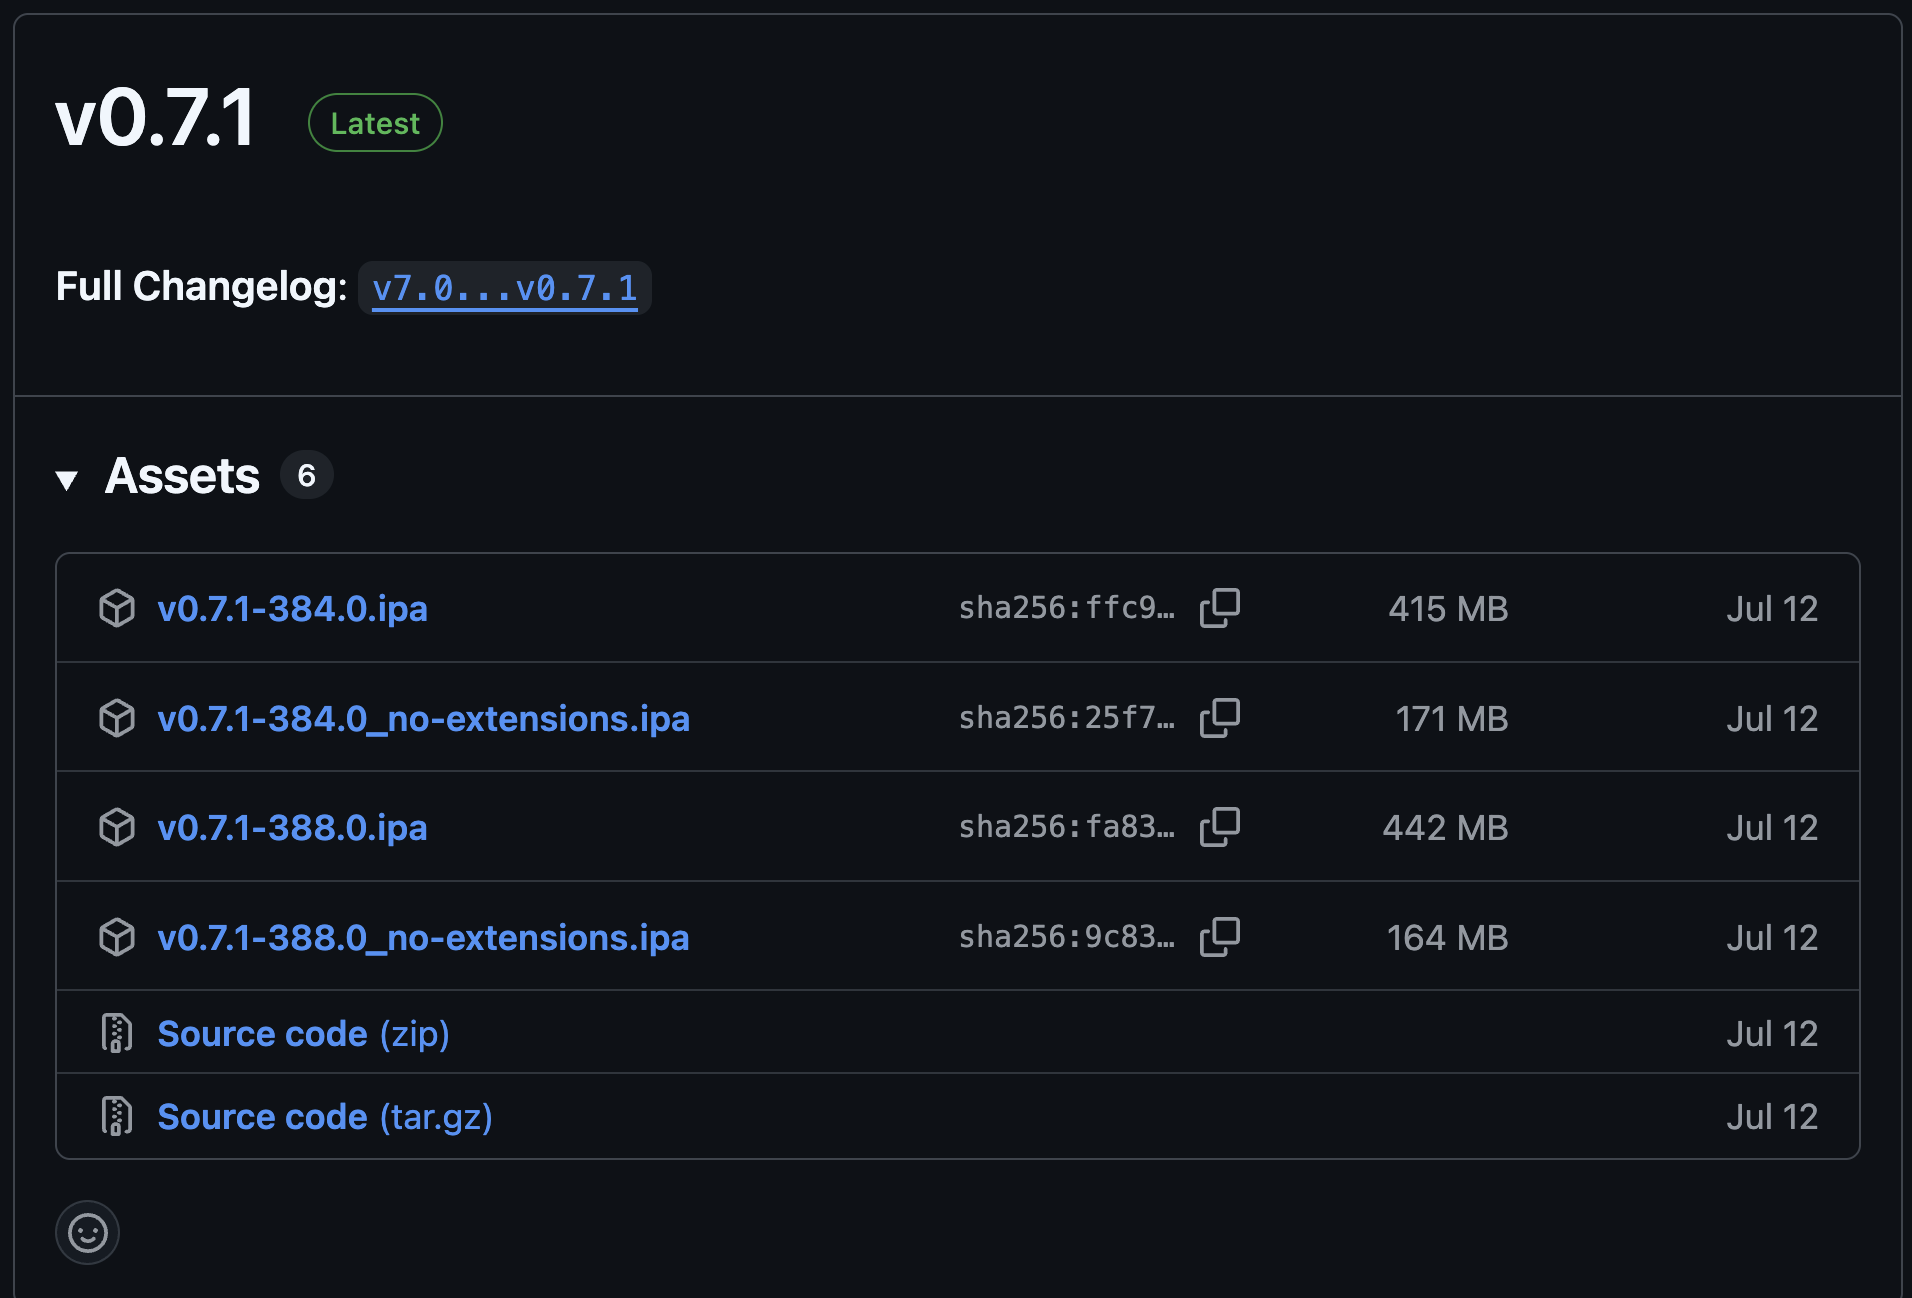The image size is (1912, 1298).
Task: Collapse the Assets section triangle
Action: click(x=67, y=480)
